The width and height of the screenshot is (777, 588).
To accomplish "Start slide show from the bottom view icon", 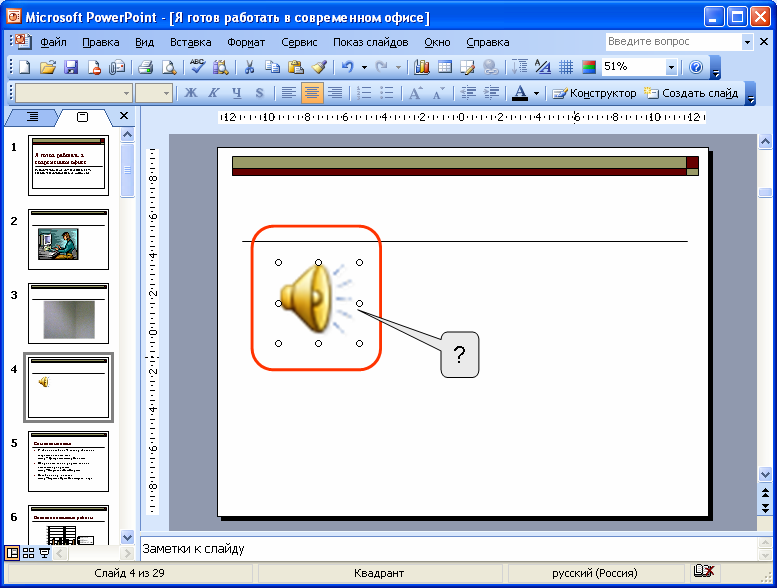I will 44,553.
